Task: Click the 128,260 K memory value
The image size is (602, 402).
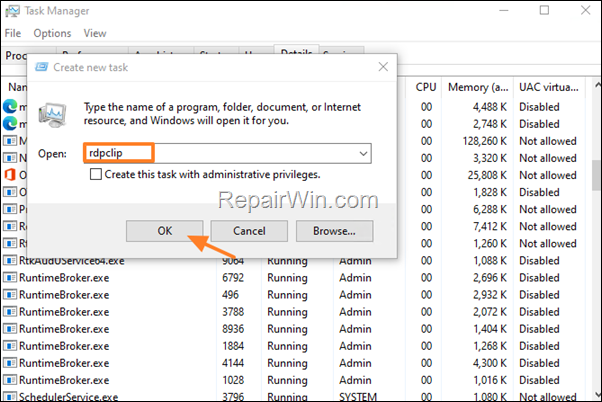Action: tap(485, 141)
